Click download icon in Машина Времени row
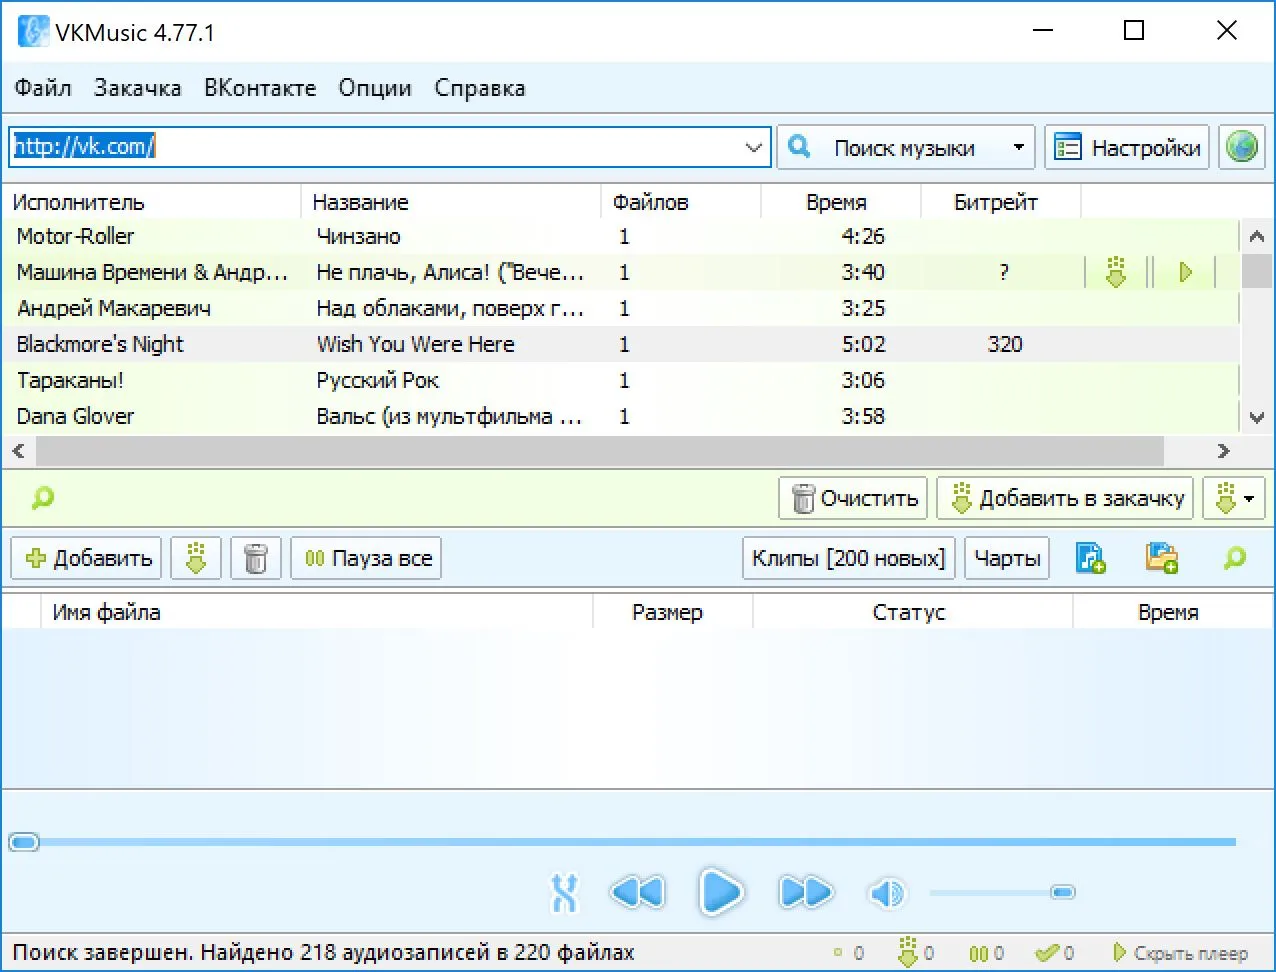 pyautogui.click(x=1116, y=272)
